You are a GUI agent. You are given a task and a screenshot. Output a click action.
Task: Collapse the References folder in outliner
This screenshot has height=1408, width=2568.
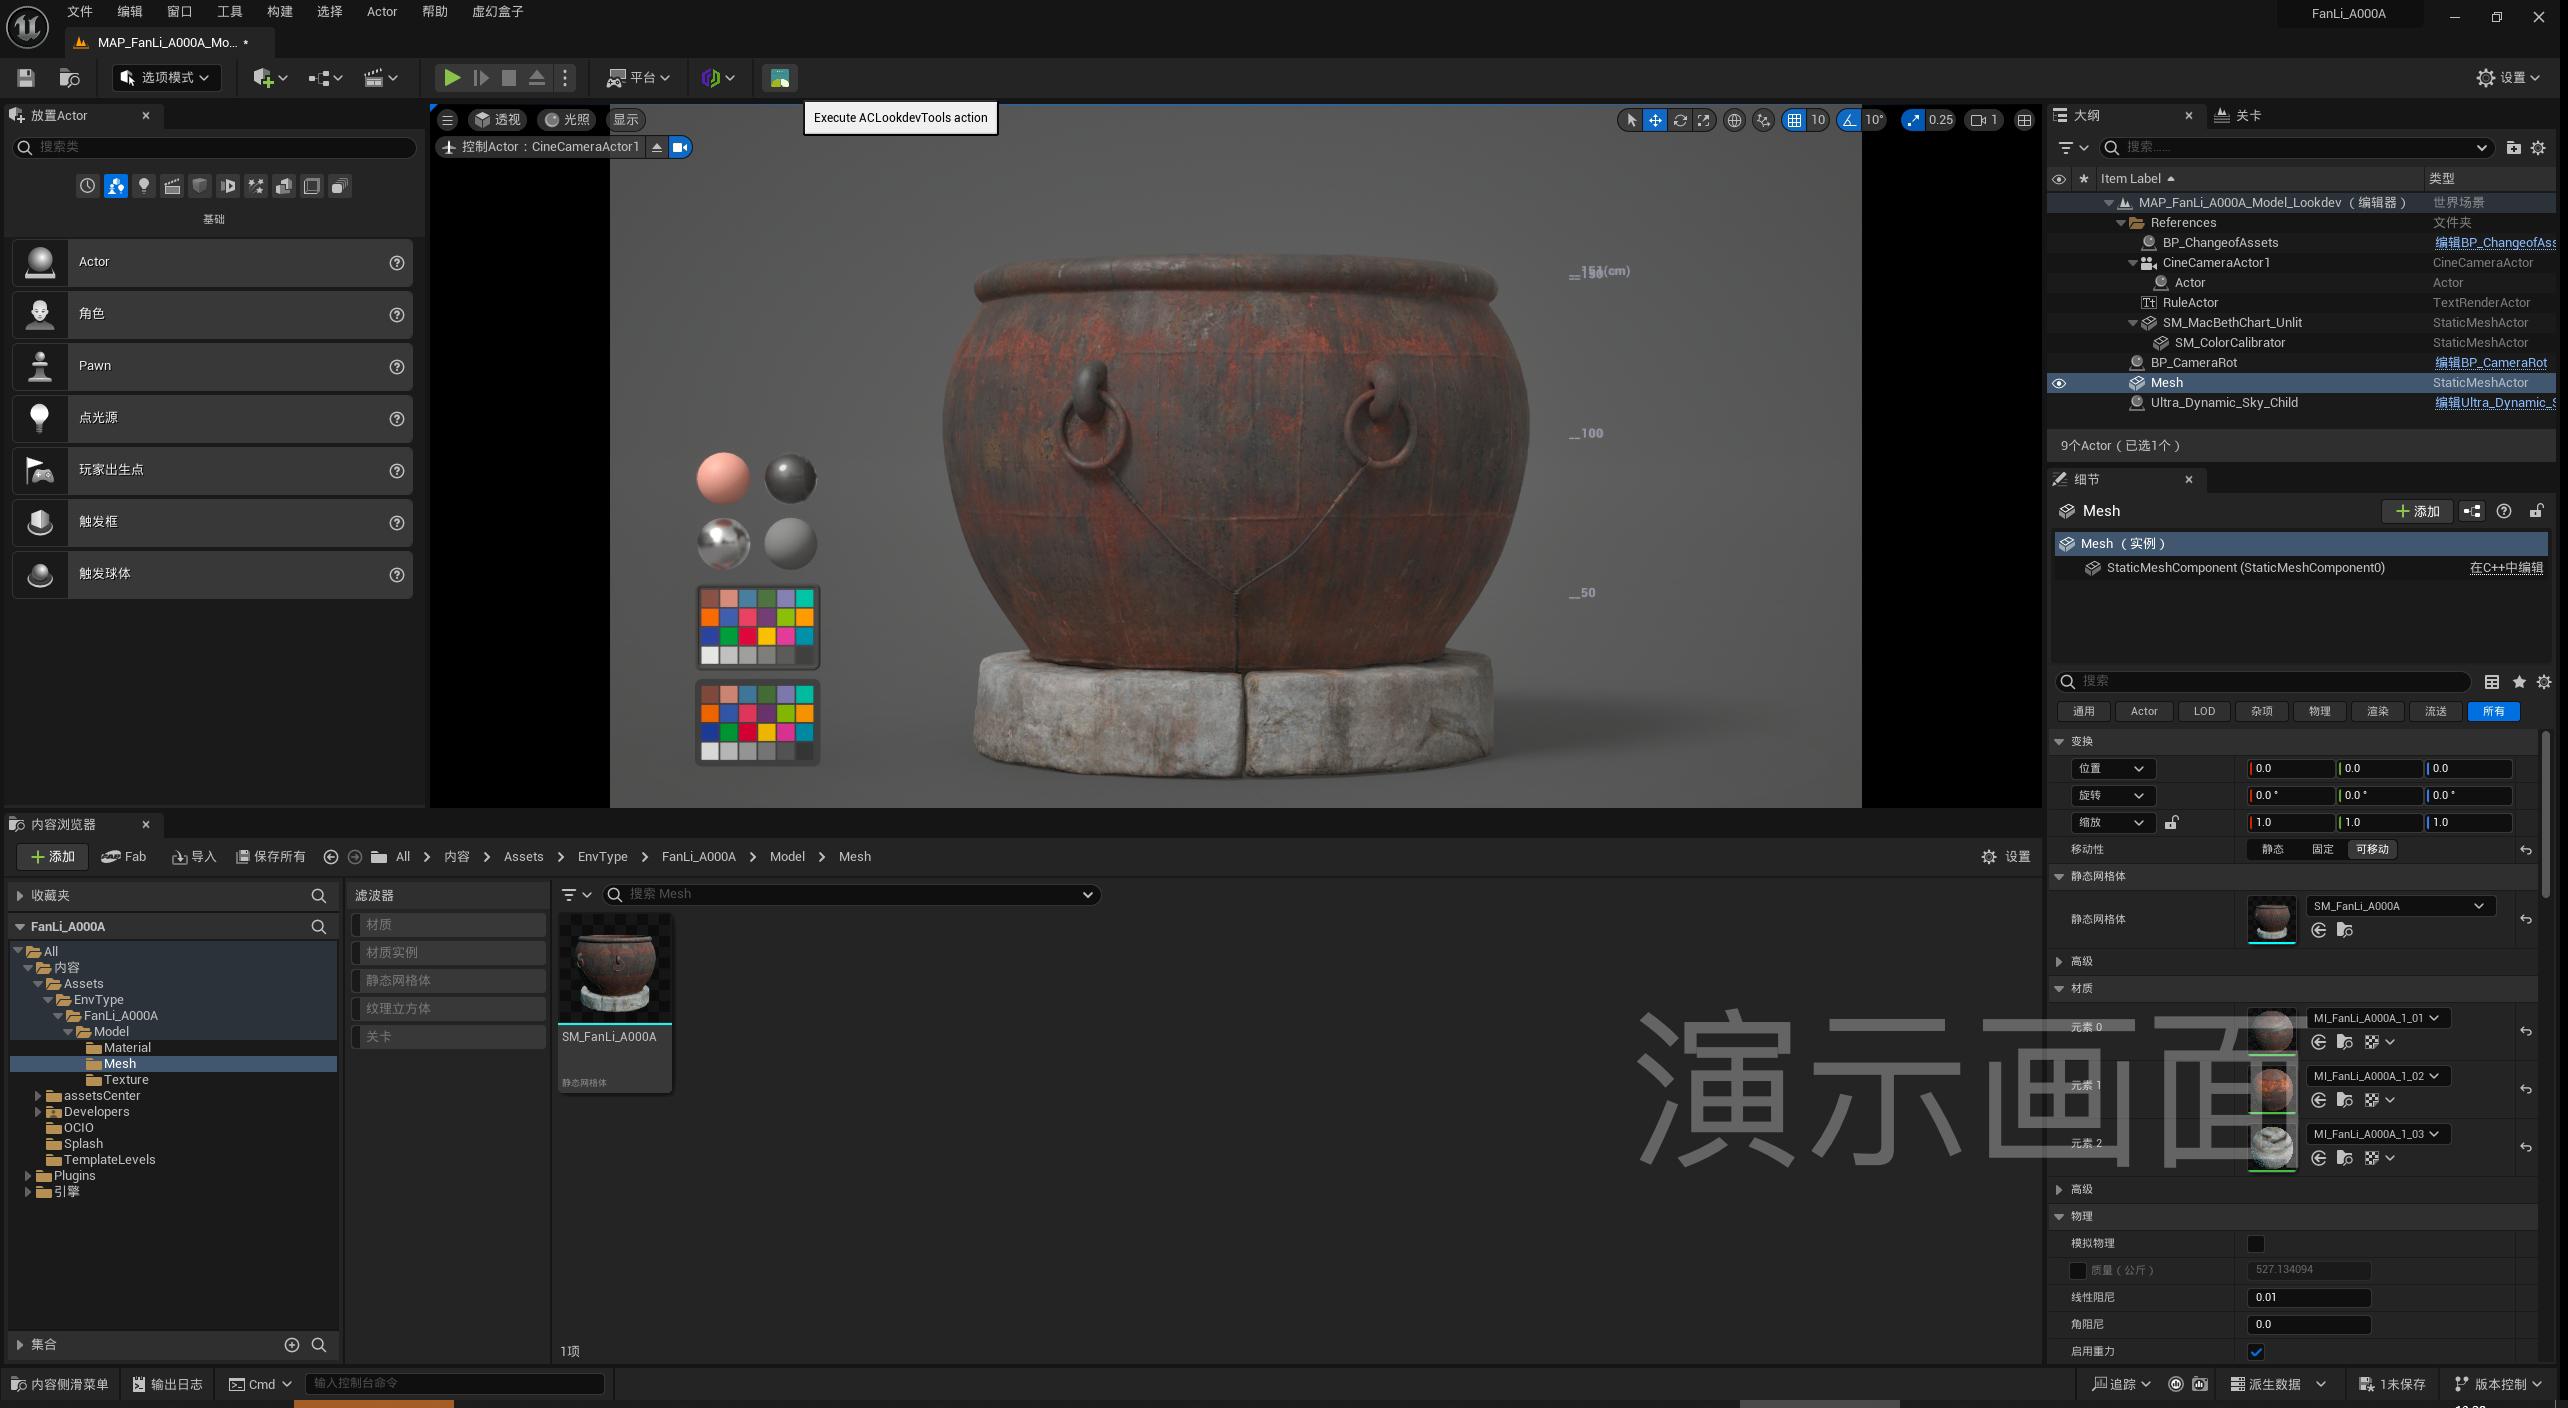(x=2121, y=223)
